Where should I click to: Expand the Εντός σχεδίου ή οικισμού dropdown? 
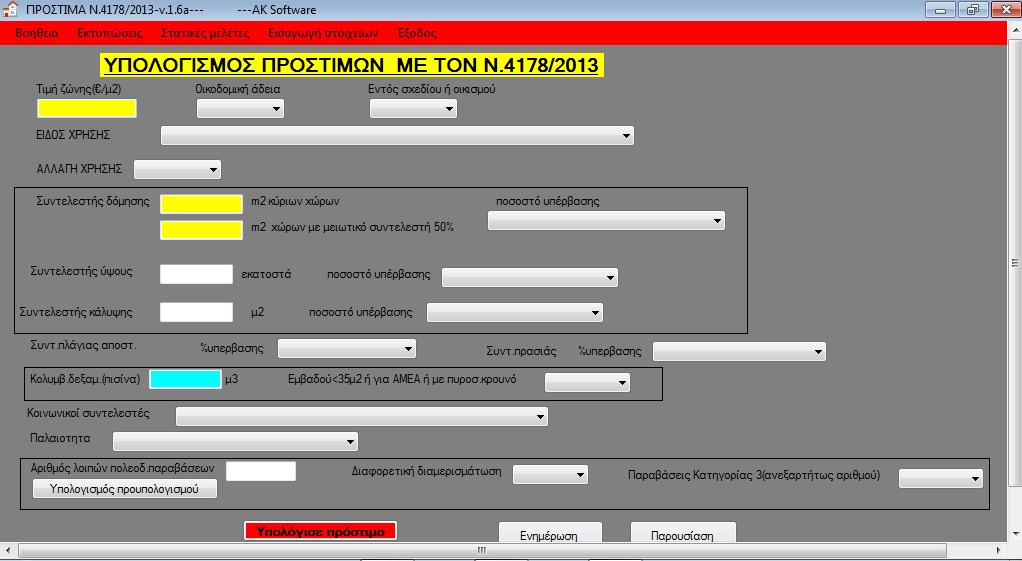tap(413, 109)
